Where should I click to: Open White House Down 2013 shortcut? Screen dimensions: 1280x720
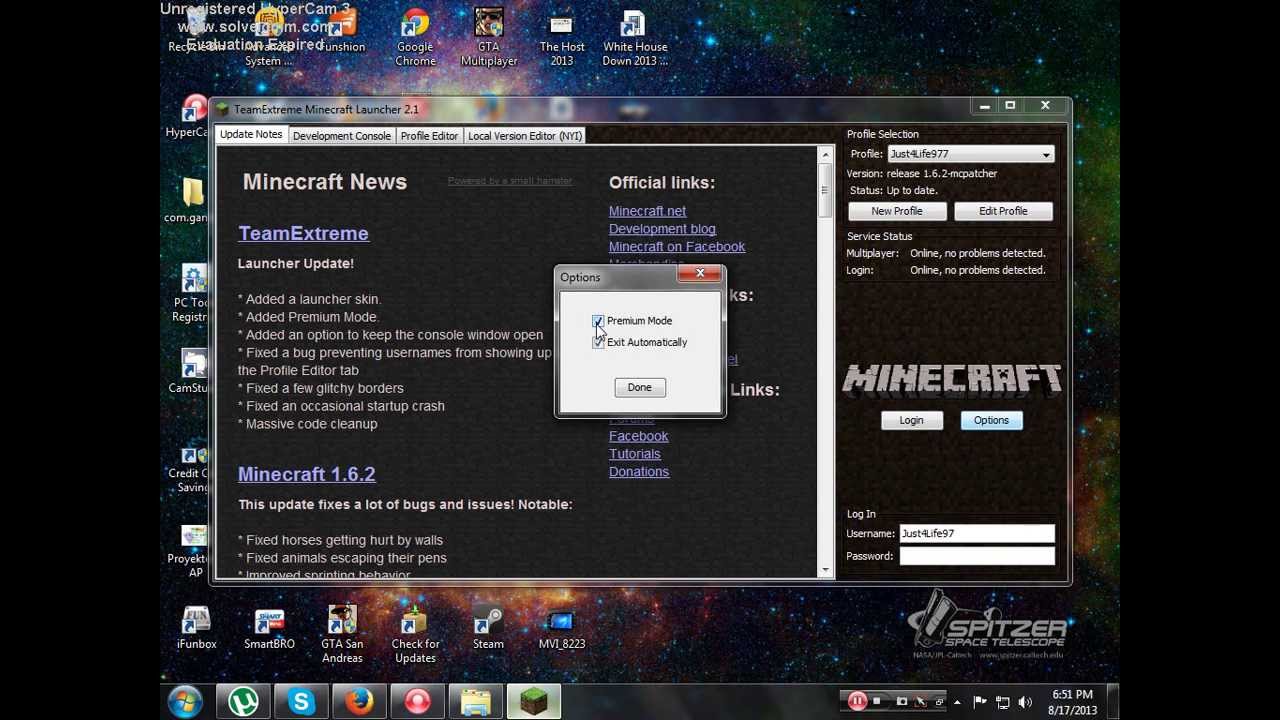[635, 38]
